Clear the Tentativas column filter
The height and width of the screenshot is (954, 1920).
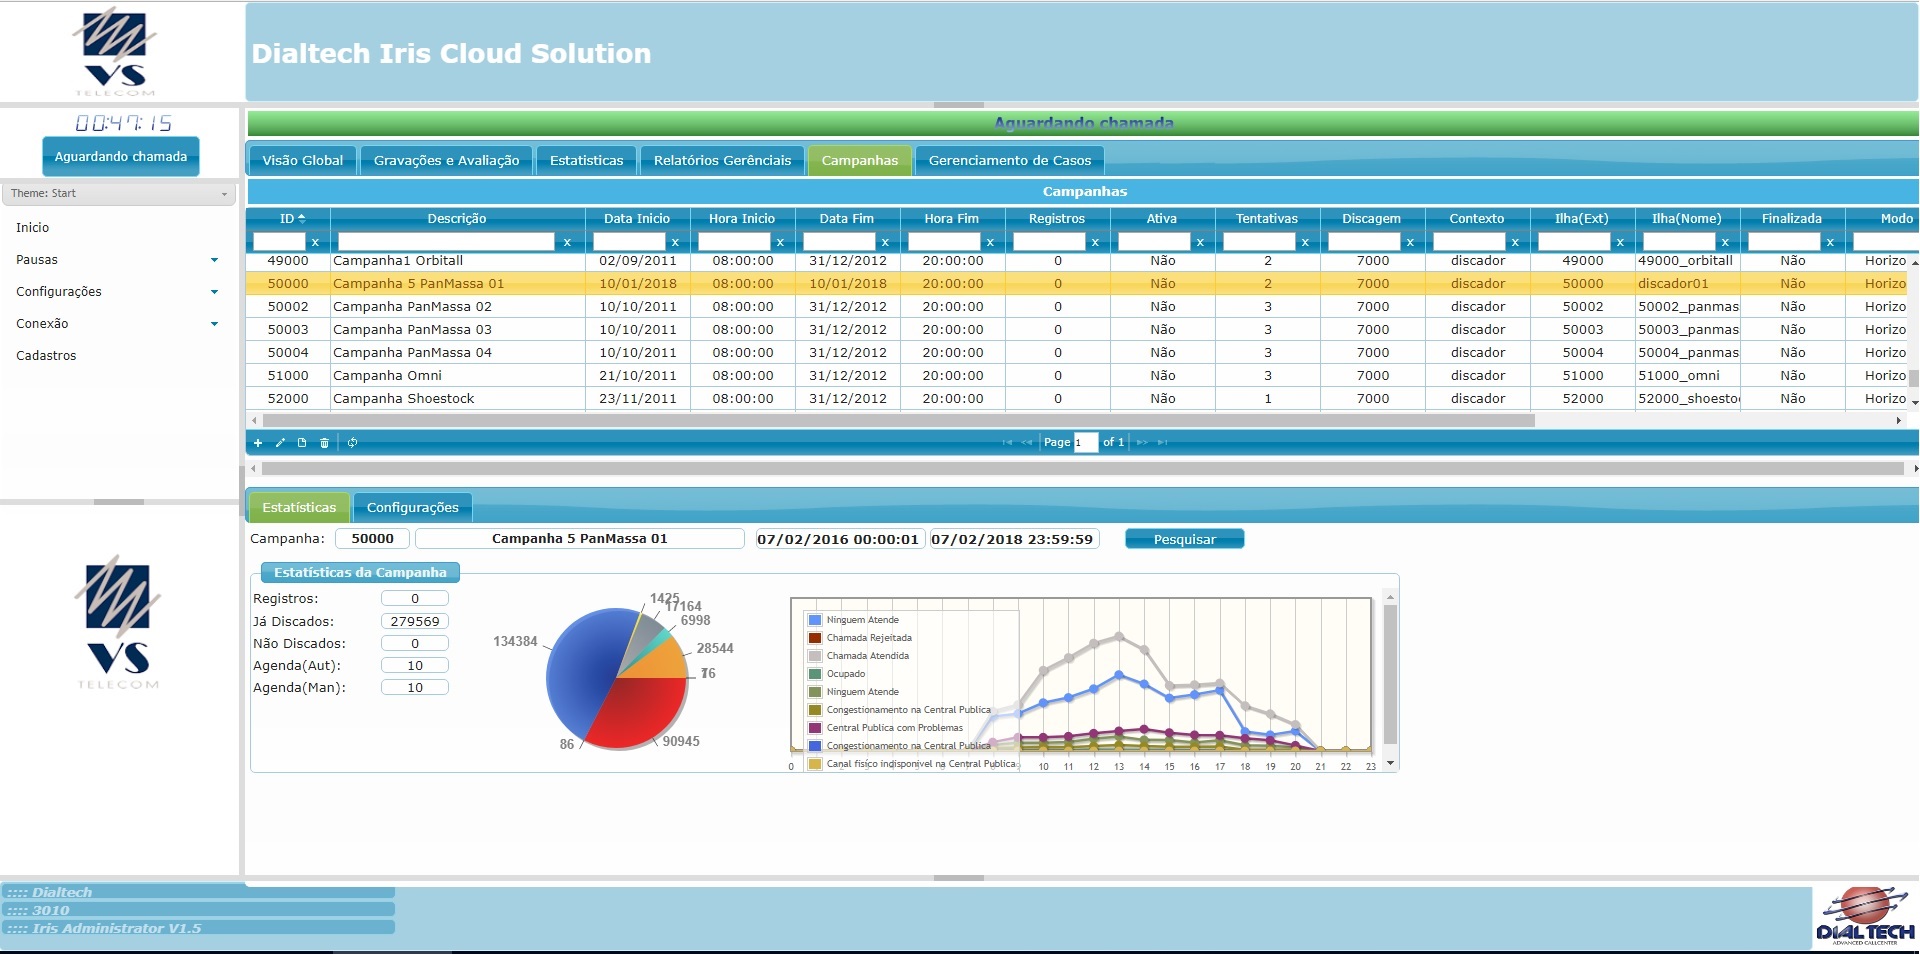point(1305,242)
